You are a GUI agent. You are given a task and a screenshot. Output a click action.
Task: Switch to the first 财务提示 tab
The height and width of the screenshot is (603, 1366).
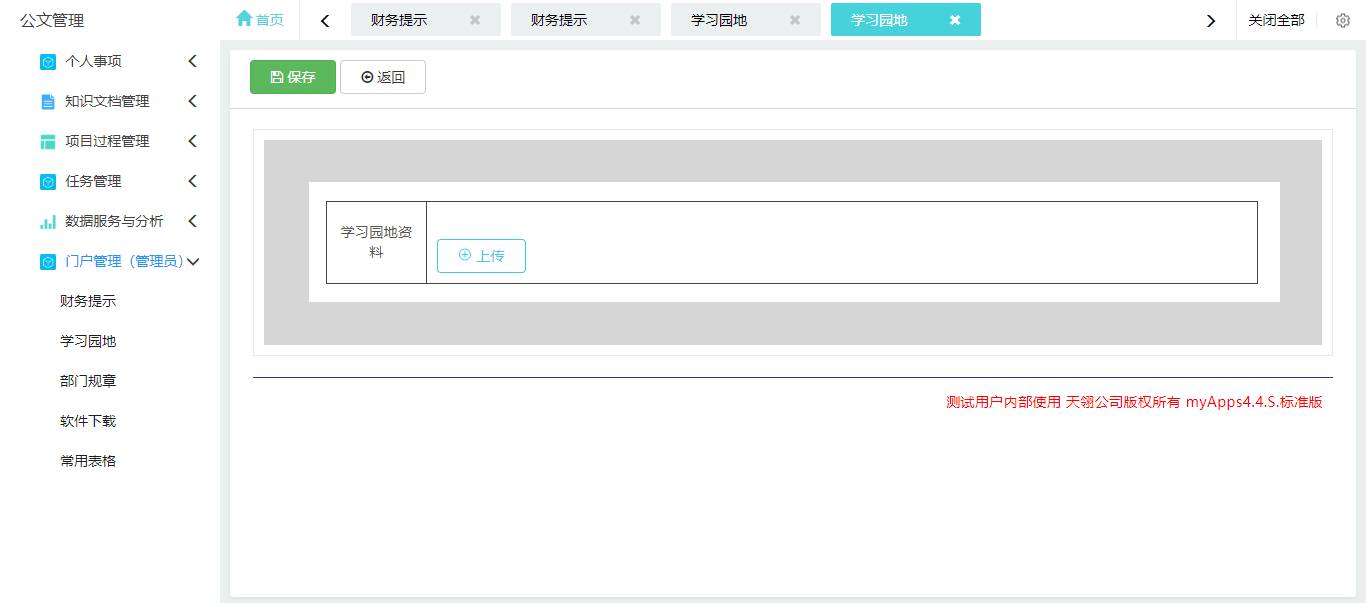coord(400,20)
